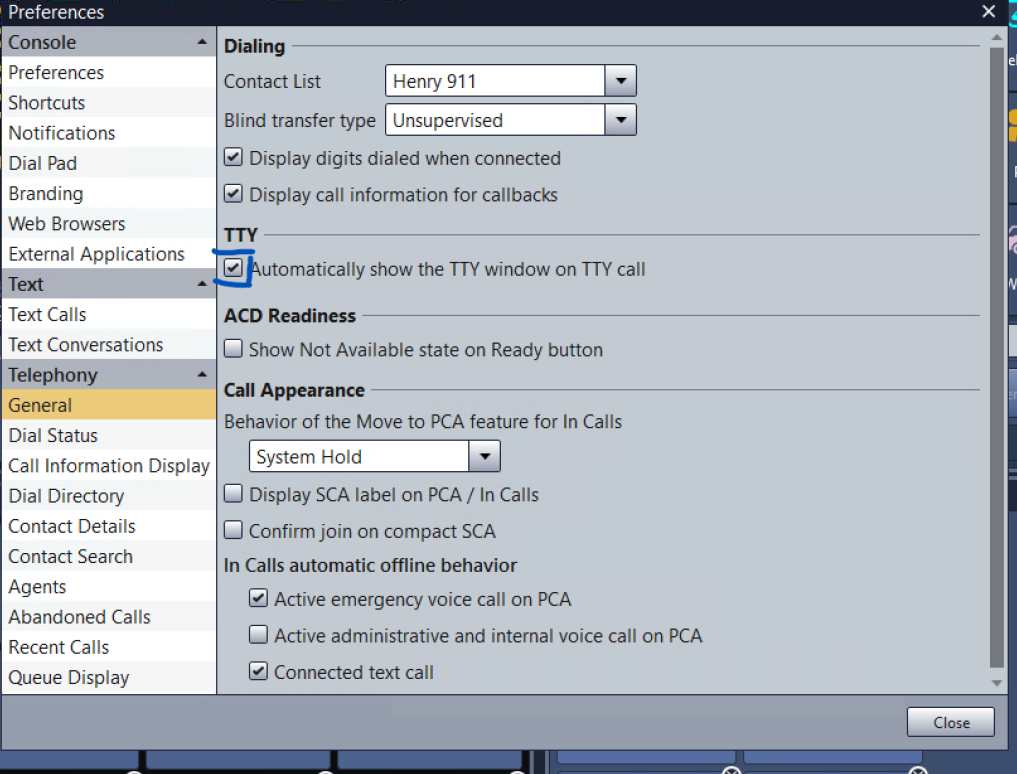The width and height of the screenshot is (1017, 774).
Task: Click the scrollbar down arrow
Action: point(996,683)
